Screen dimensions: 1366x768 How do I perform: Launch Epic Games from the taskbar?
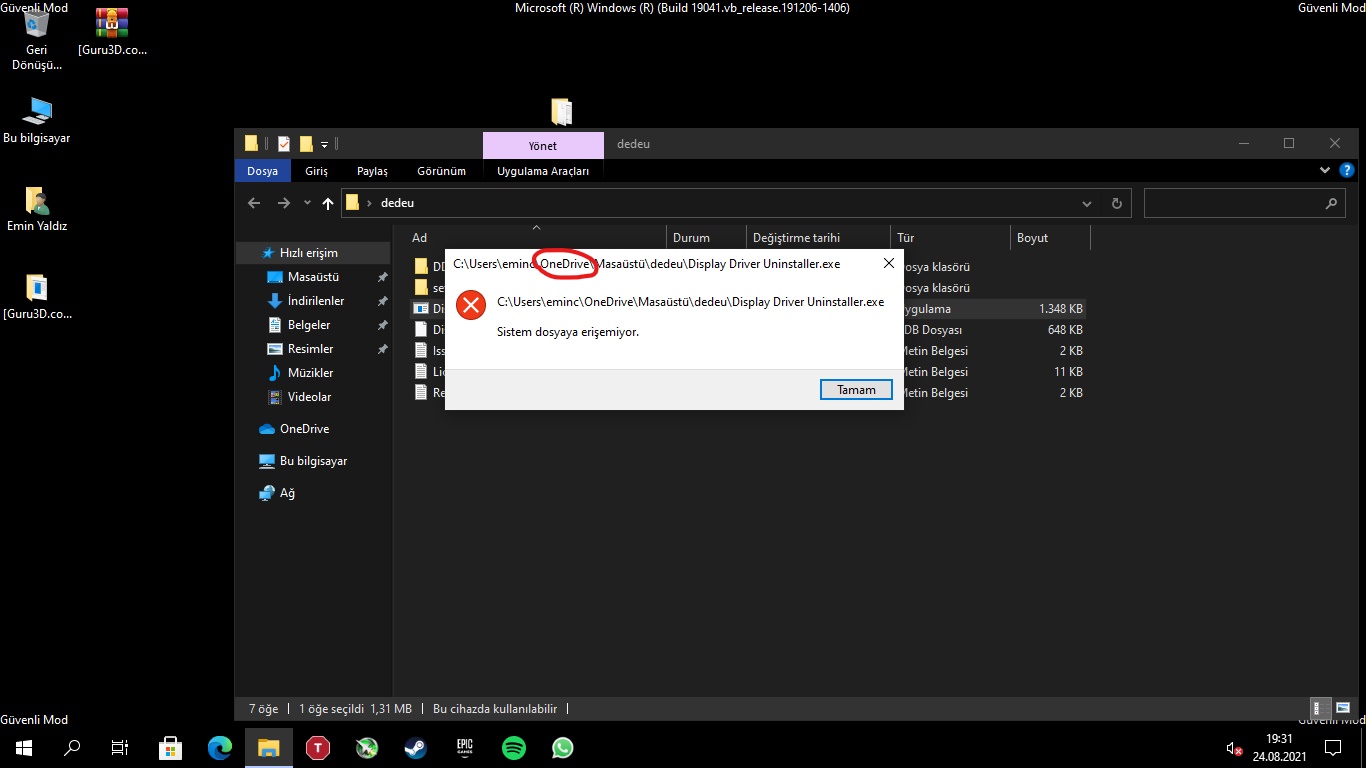point(464,747)
